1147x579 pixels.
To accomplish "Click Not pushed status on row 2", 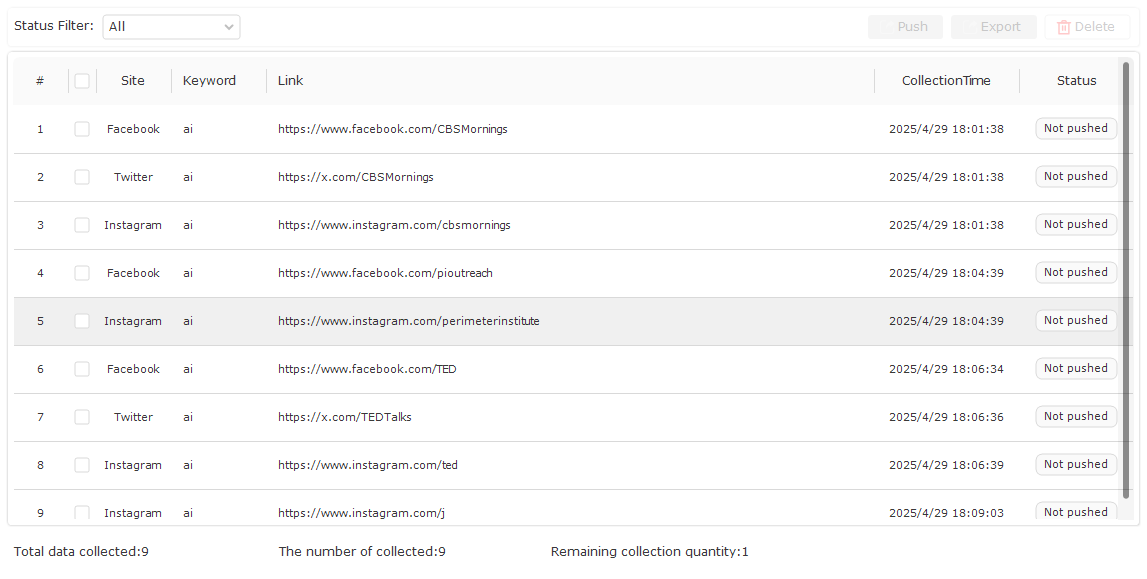I will [1075, 177].
